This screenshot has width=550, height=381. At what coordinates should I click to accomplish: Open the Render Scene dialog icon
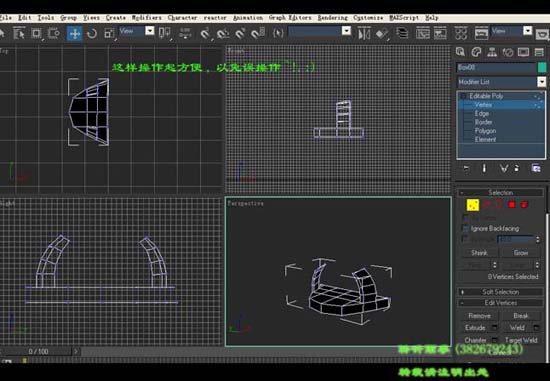481,34
